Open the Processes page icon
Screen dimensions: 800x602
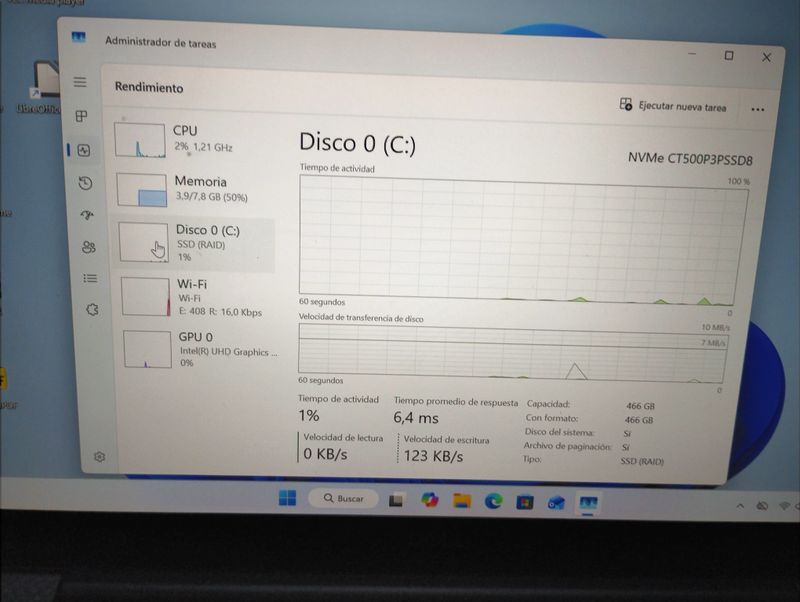pos(81,116)
